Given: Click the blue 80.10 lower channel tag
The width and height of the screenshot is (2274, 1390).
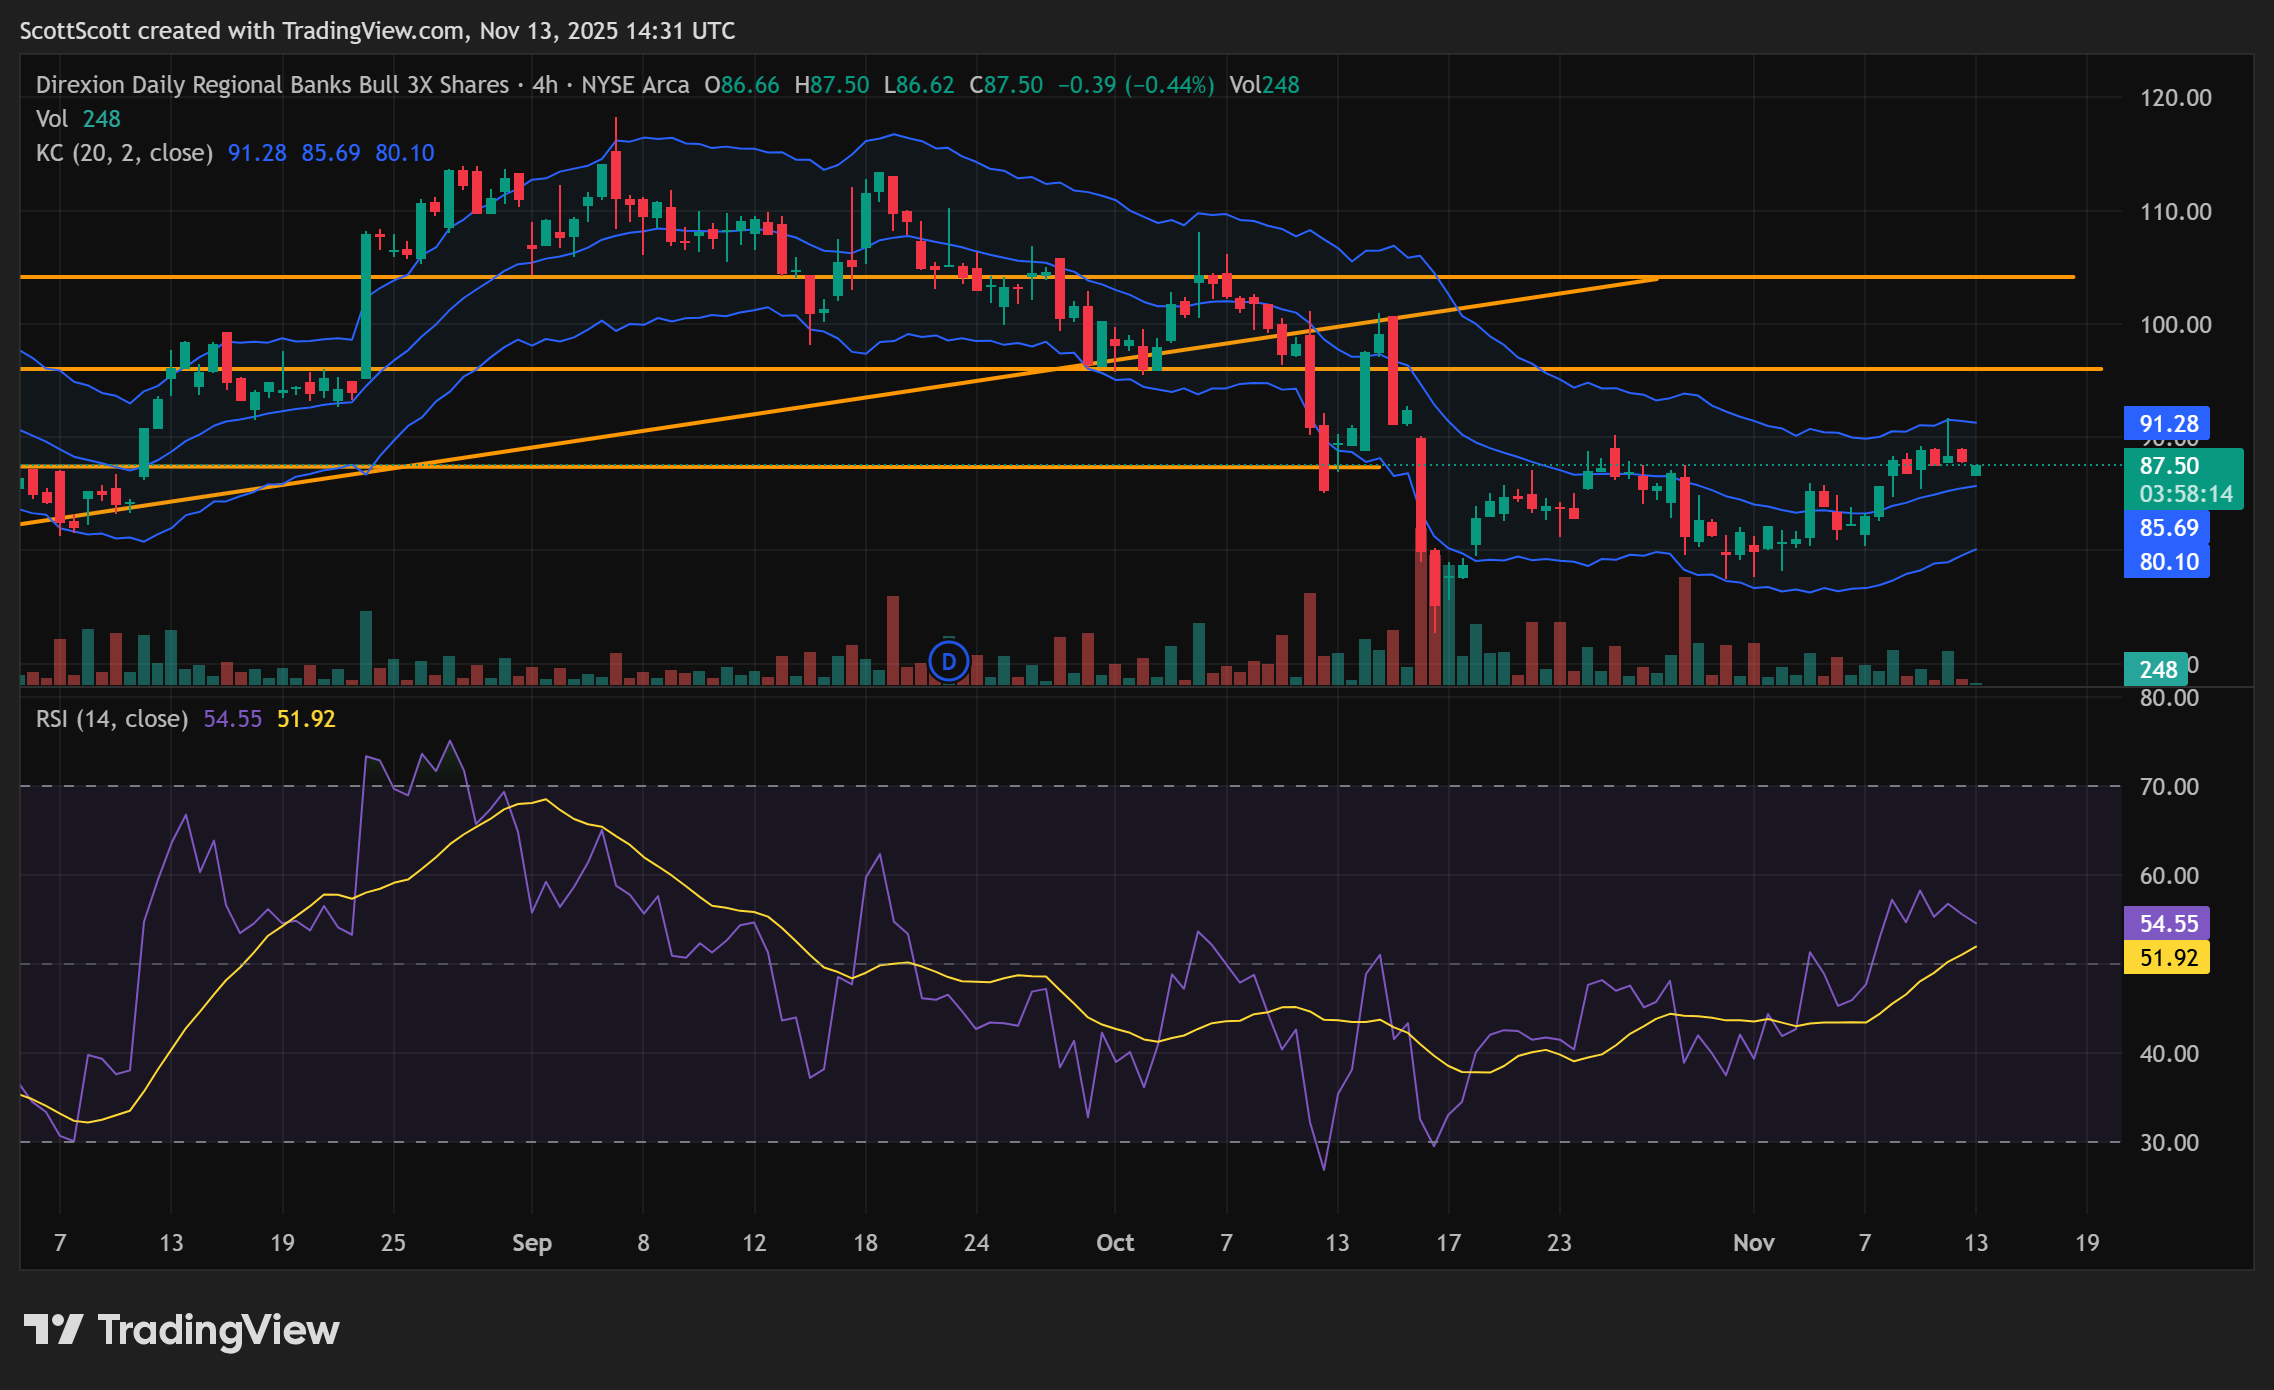Looking at the screenshot, I should (2167, 562).
